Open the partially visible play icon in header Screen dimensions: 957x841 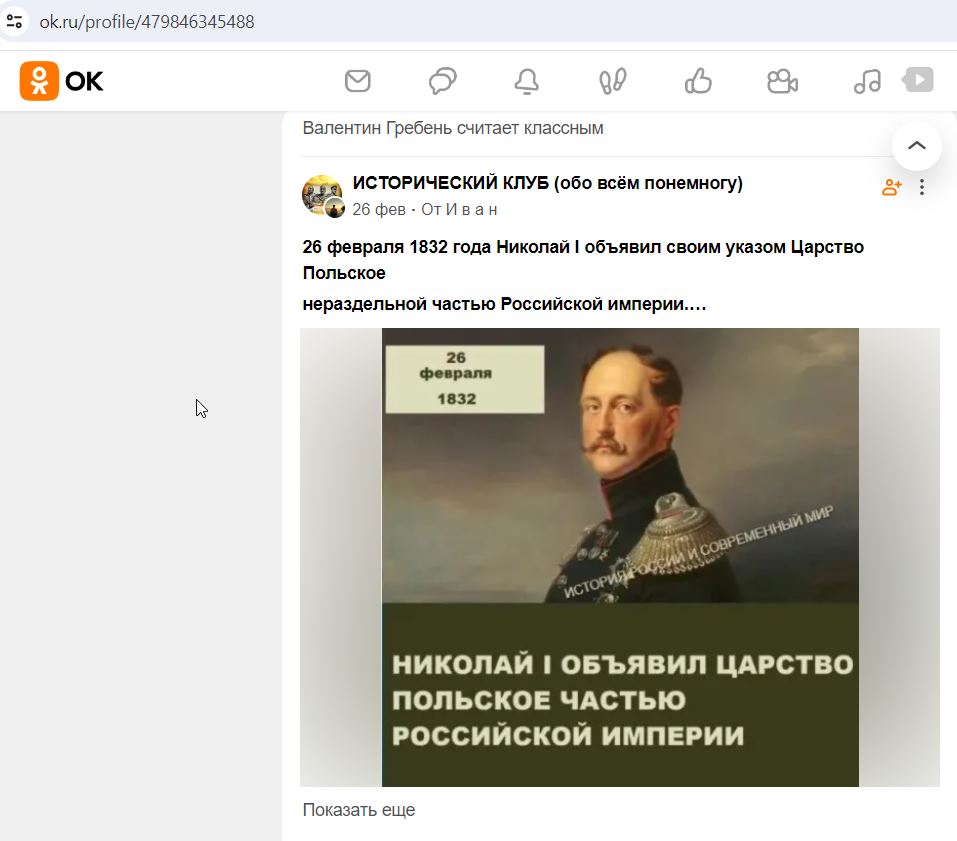click(x=919, y=80)
